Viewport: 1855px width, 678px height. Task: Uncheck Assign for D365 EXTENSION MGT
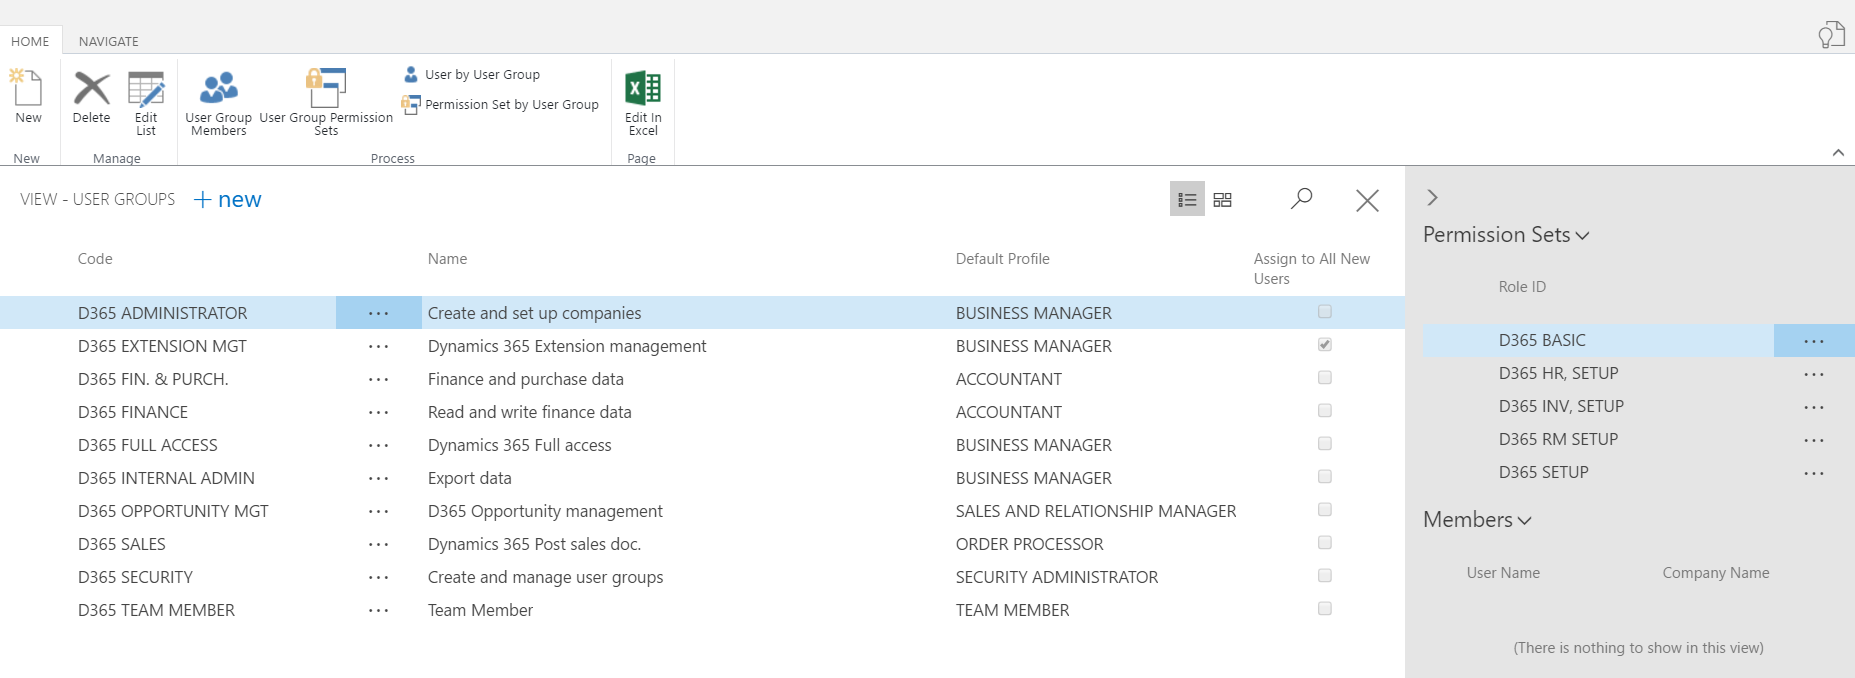pos(1324,345)
